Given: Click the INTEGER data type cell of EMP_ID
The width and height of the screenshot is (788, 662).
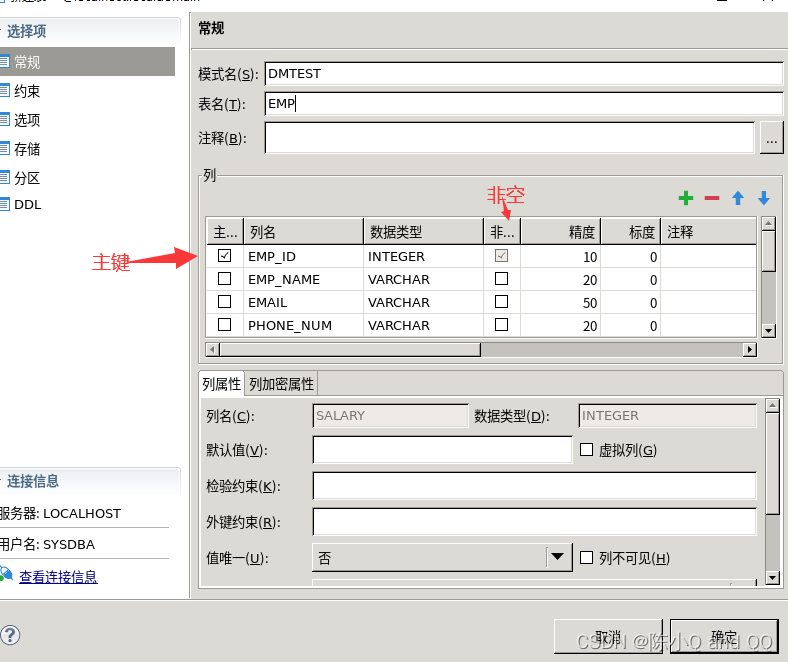Looking at the screenshot, I should [x=424, y=256].
